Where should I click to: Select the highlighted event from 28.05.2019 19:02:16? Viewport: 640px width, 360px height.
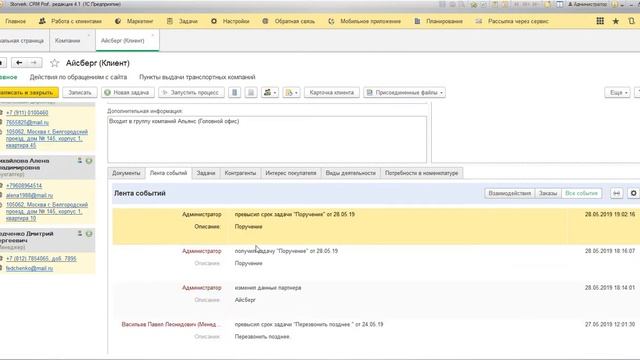[x=376, y=226]
